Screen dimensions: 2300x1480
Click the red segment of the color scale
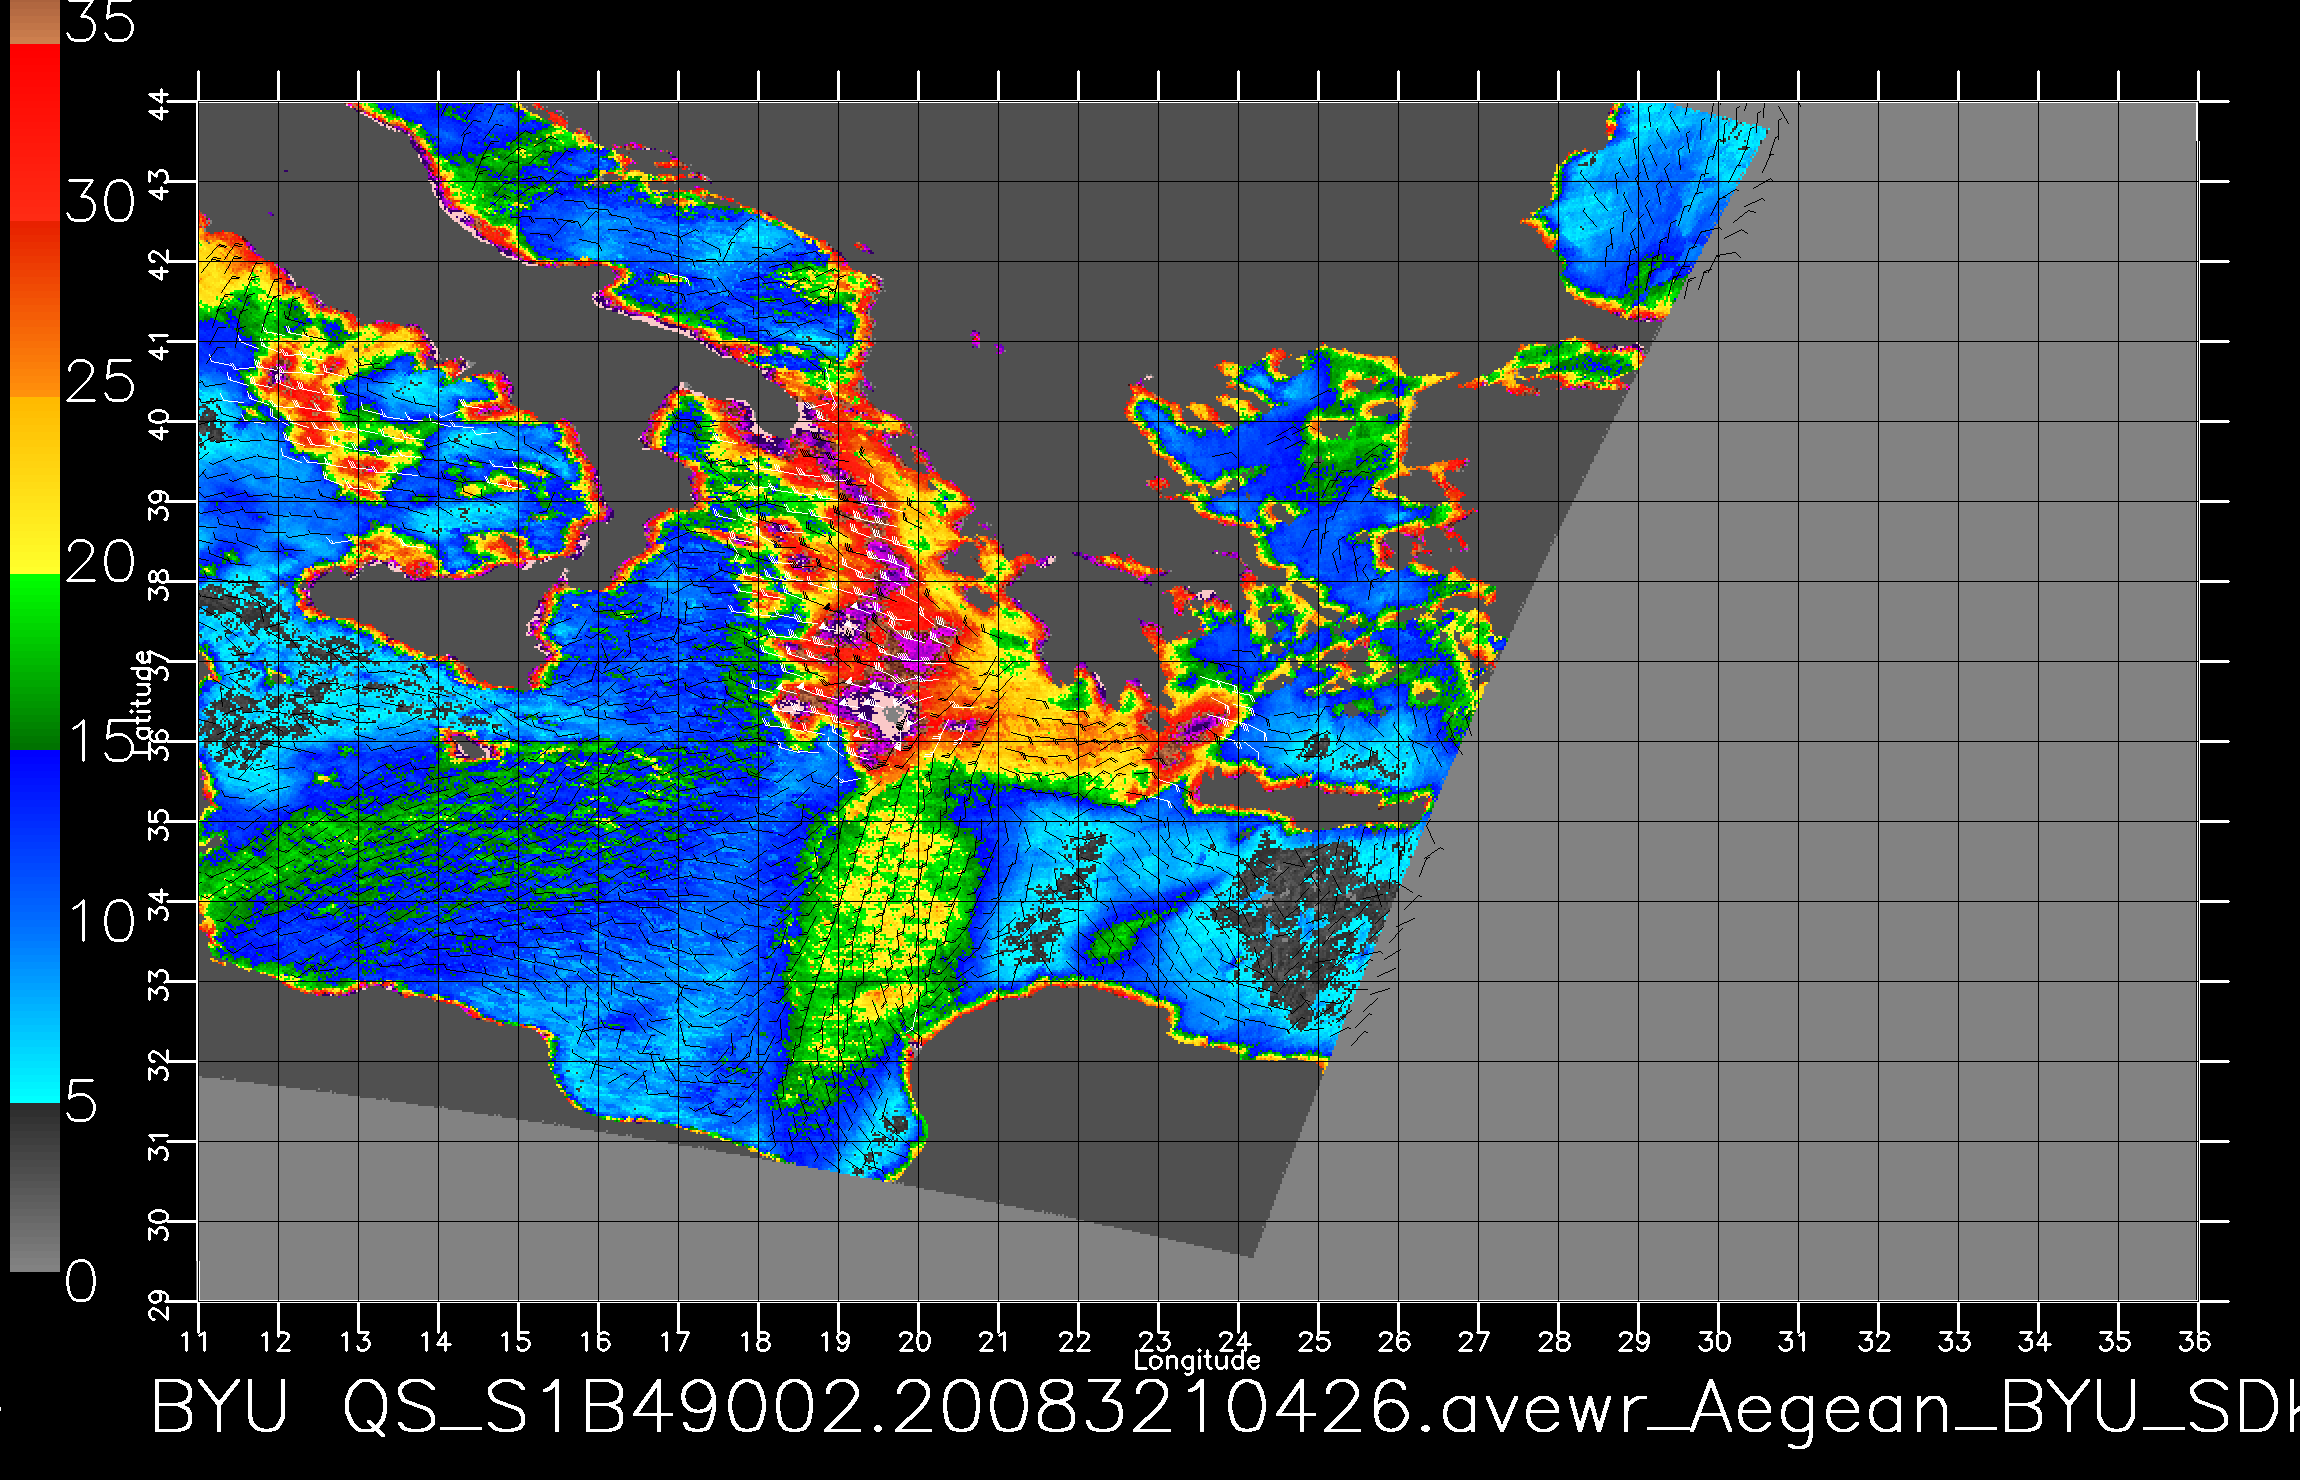click(x=35, y=132)
